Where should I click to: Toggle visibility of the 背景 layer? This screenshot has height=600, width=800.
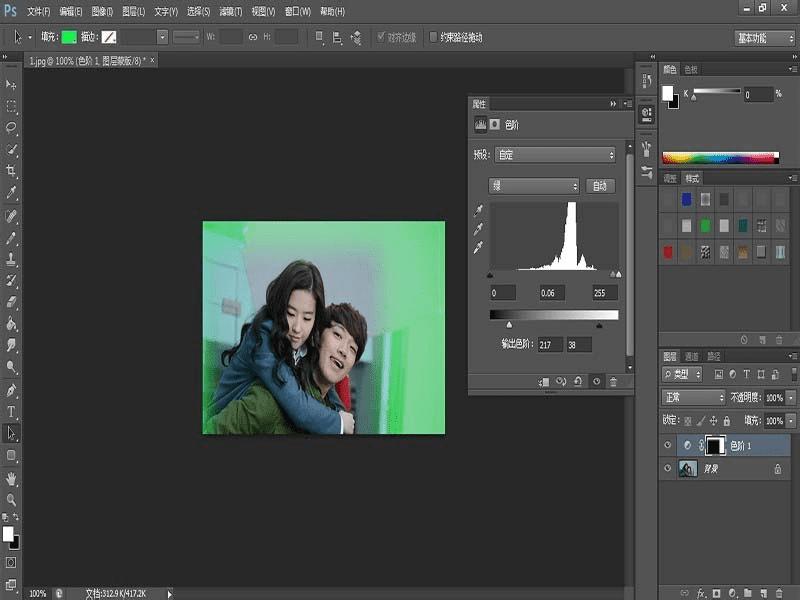coord(668,468)
